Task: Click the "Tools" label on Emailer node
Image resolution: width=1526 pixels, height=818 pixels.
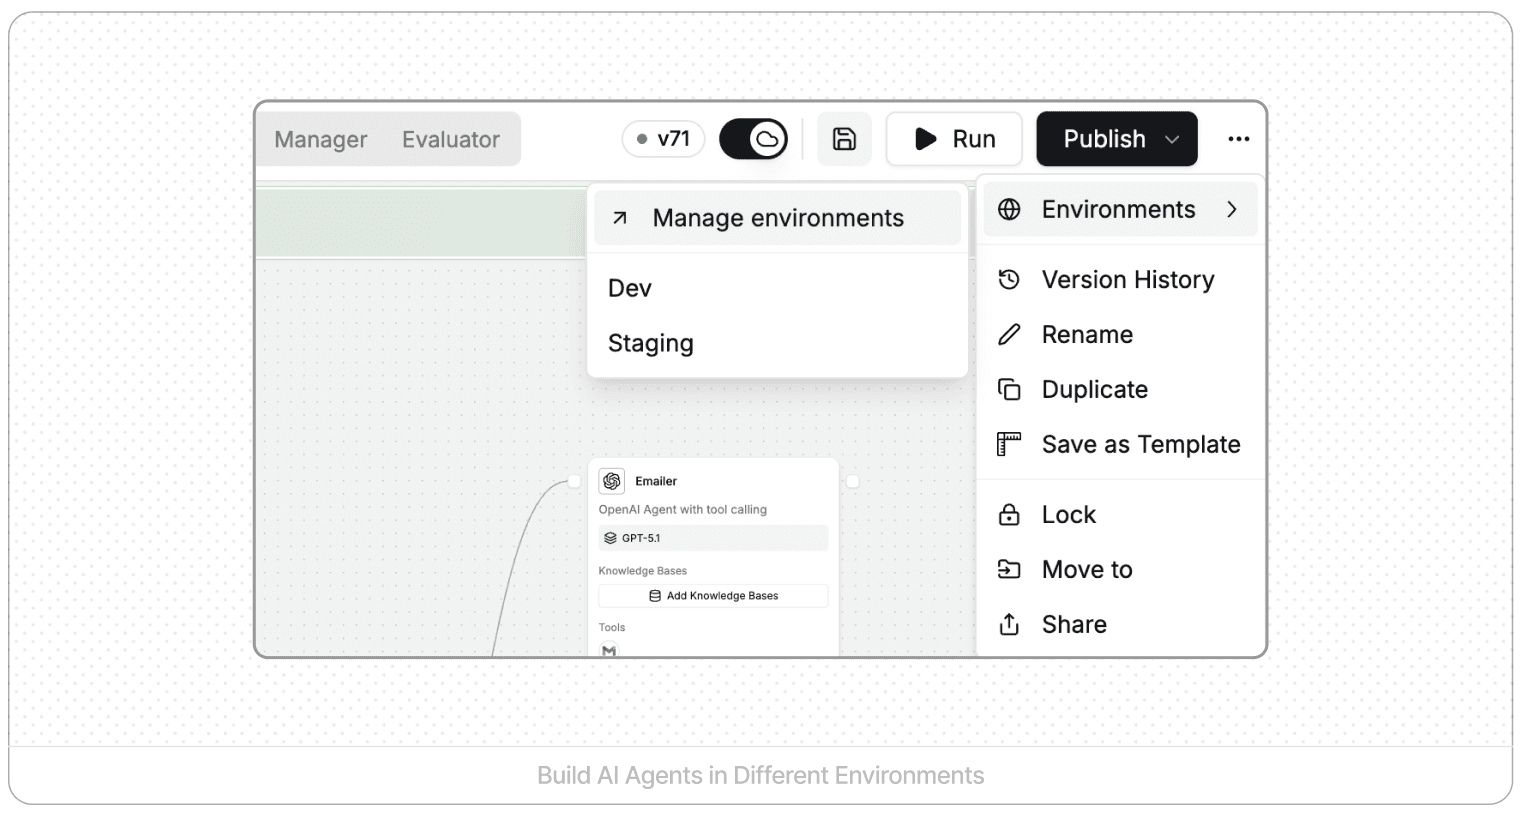Action: [612, 628]
